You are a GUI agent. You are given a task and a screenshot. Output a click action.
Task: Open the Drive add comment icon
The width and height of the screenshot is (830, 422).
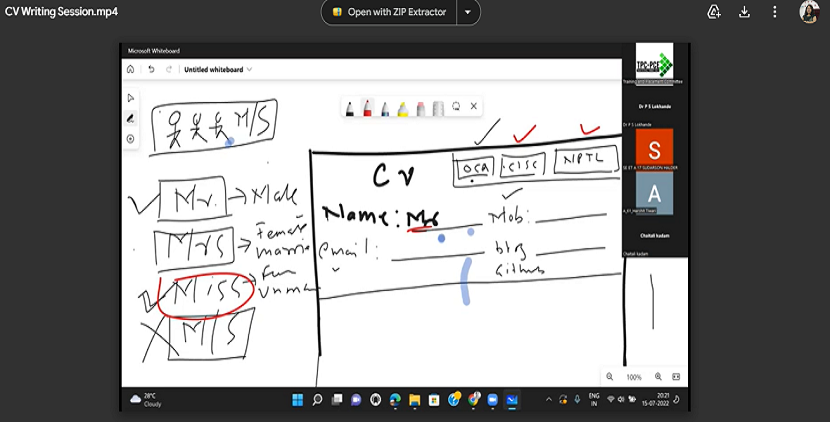click(x=714, y=12)
